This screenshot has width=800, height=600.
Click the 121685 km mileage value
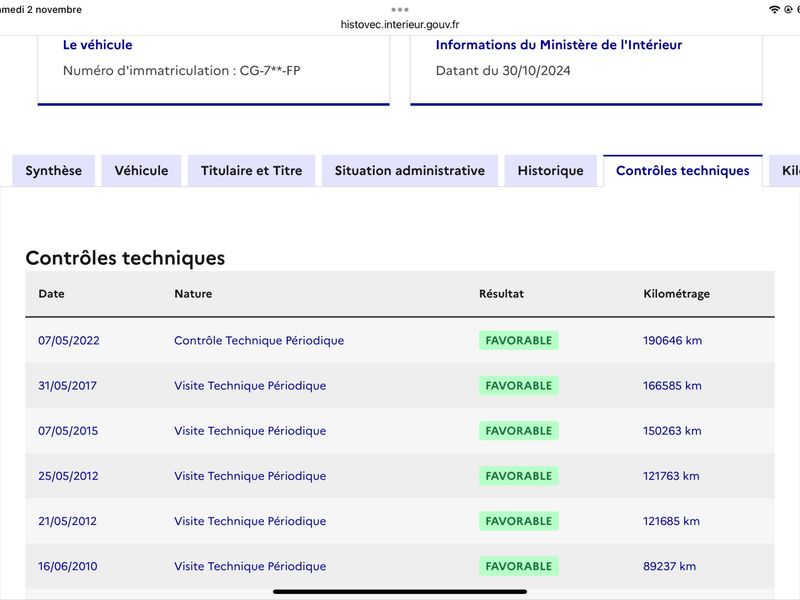pyautogui.click(x=671, y=521)
